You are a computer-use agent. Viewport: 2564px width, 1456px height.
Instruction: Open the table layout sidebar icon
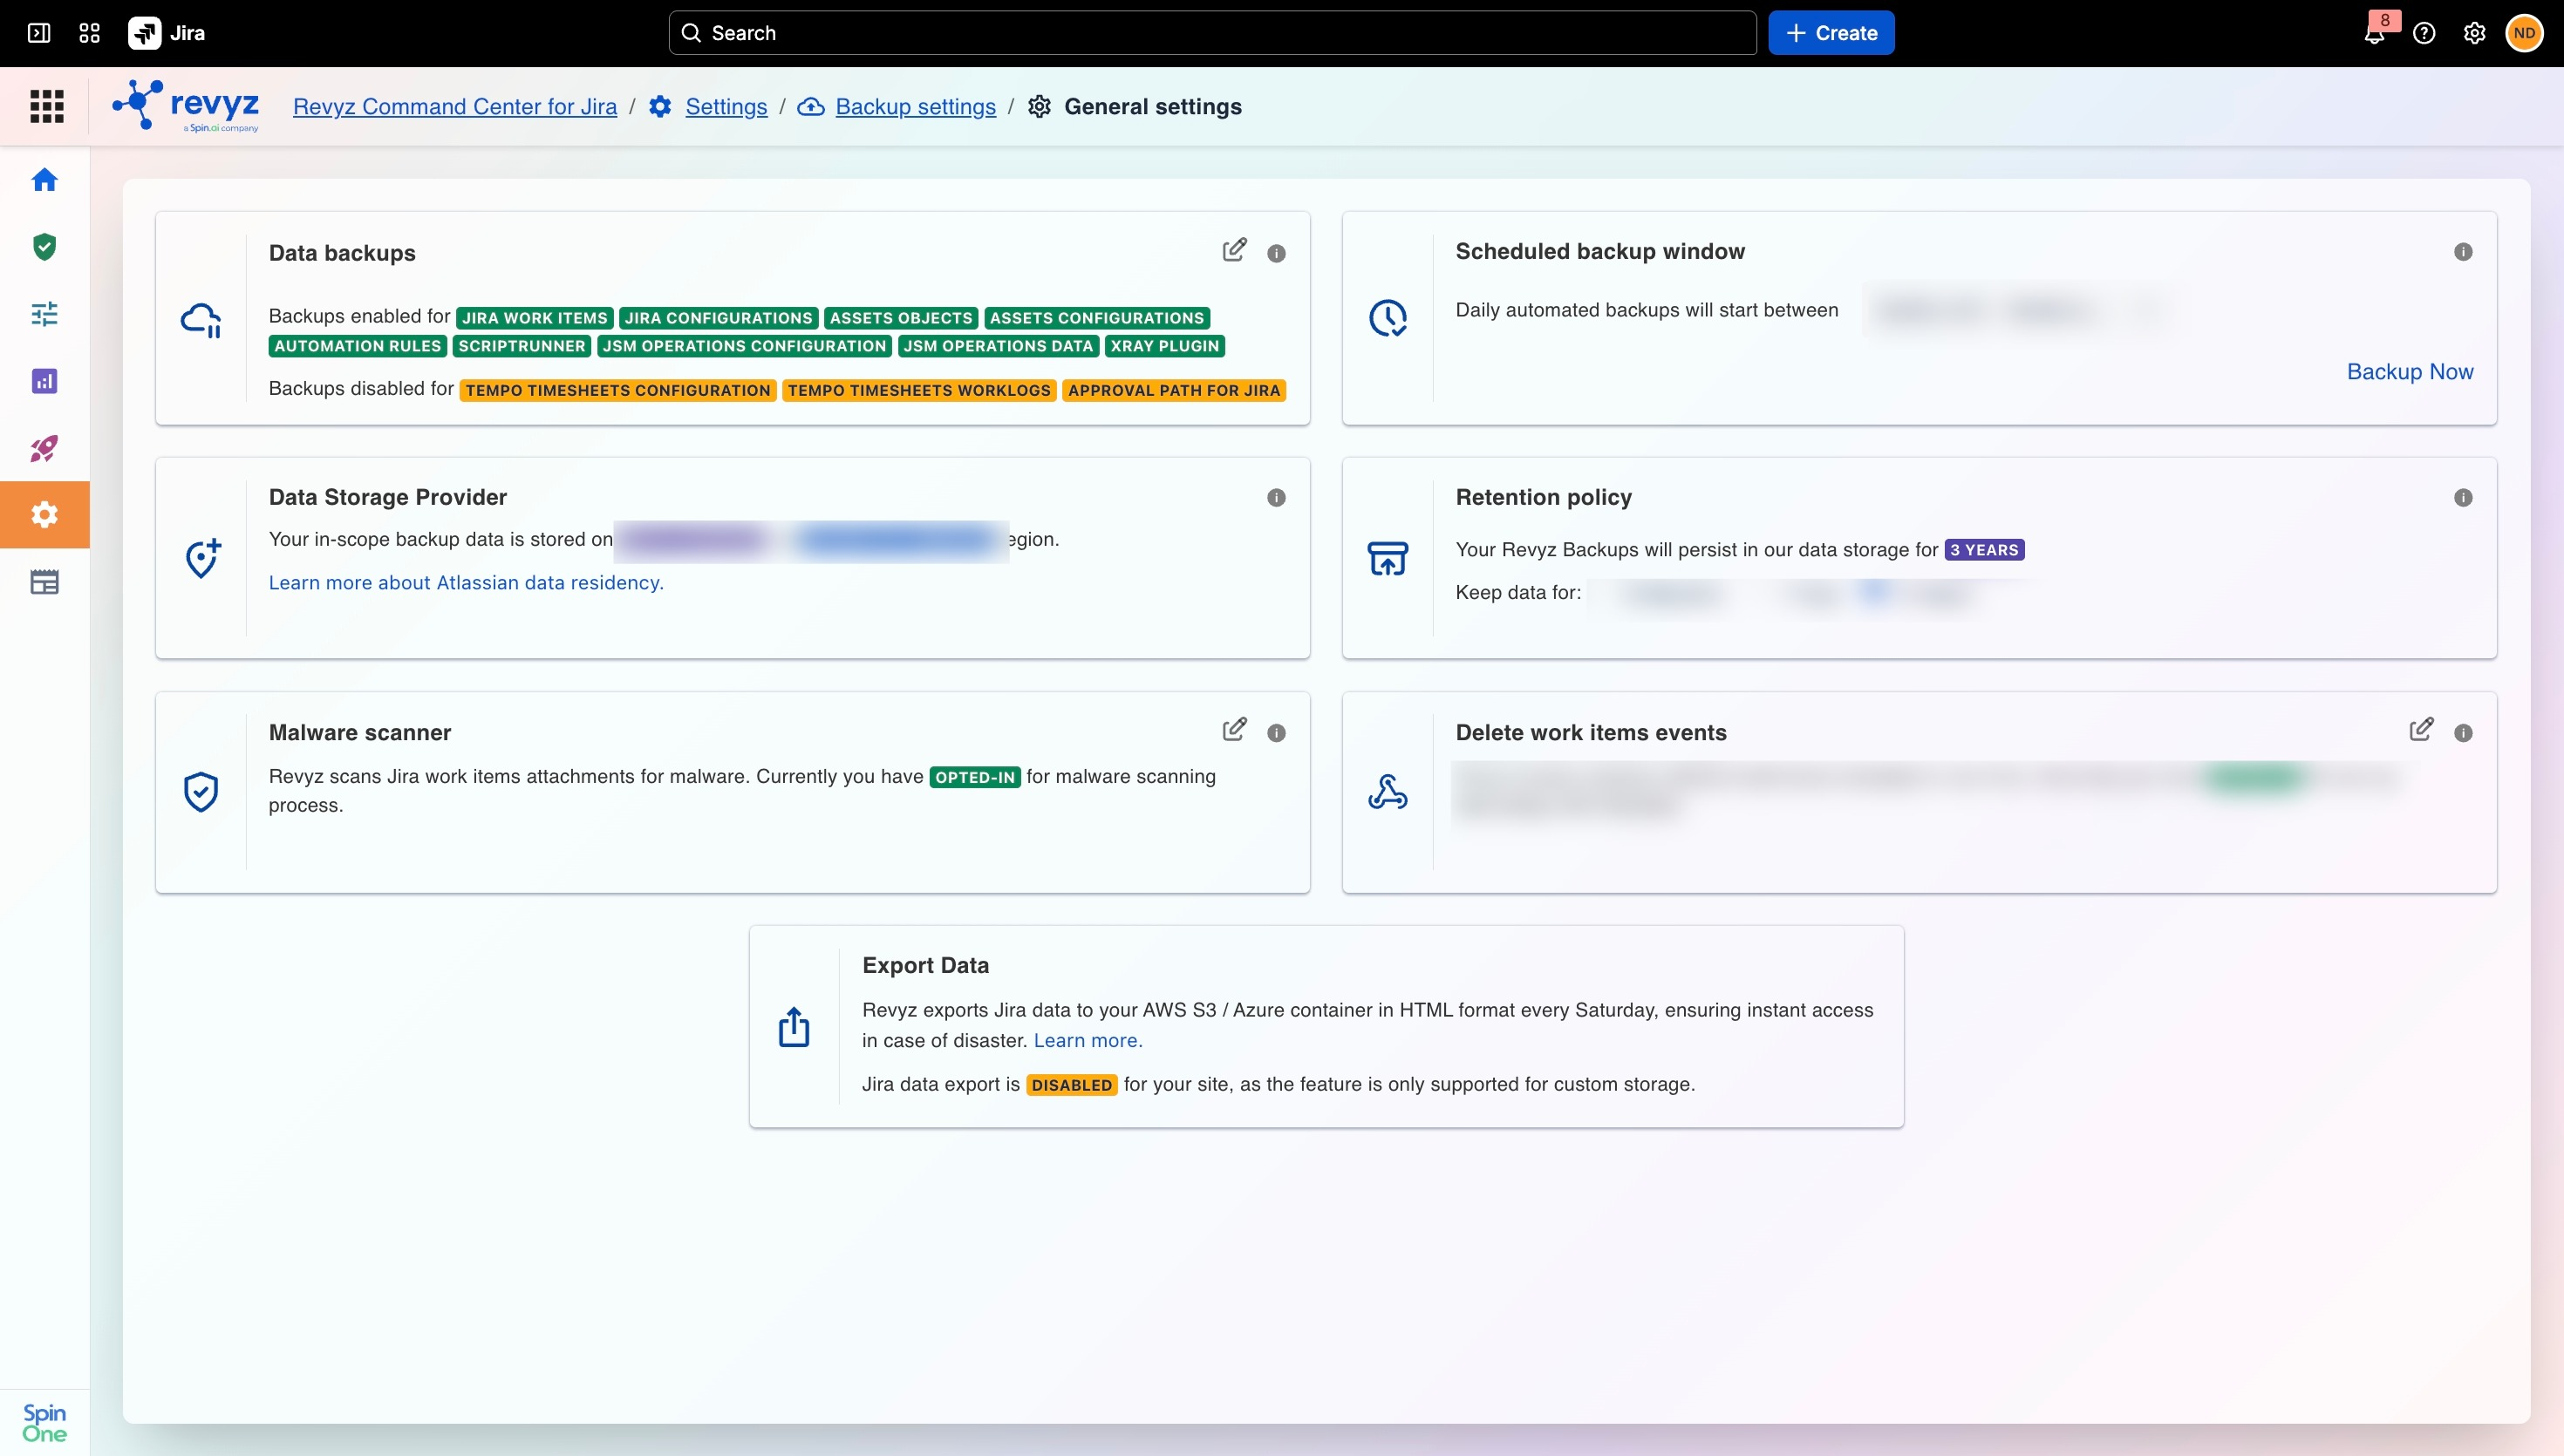44,582
